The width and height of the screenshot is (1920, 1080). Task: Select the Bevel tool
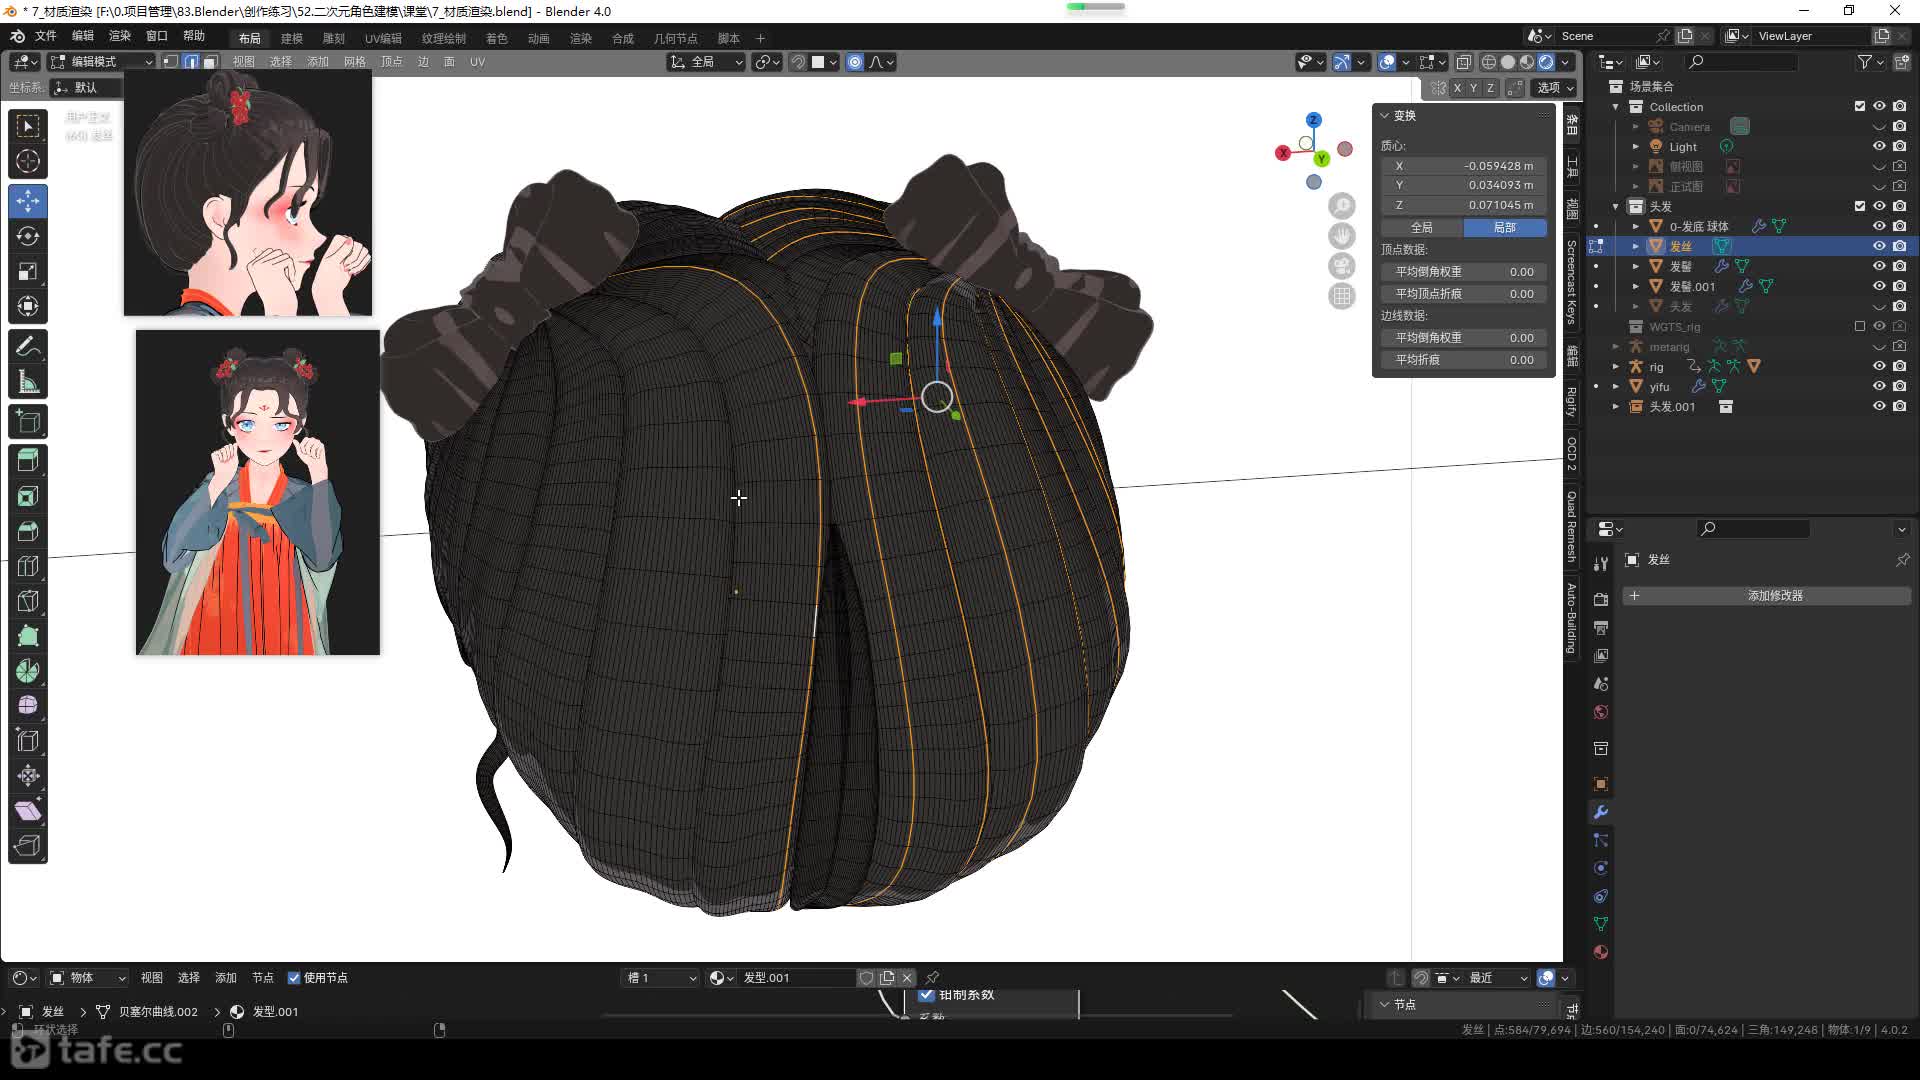[28, 531]
